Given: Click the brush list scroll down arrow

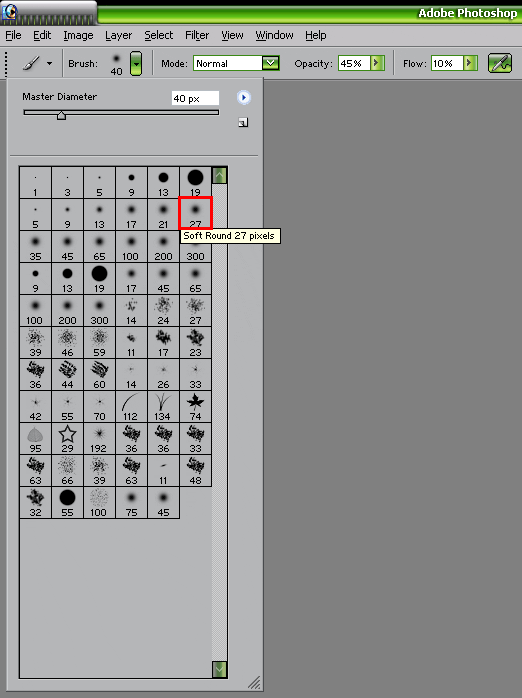Looking at the screenshot, I should (219, 669).
